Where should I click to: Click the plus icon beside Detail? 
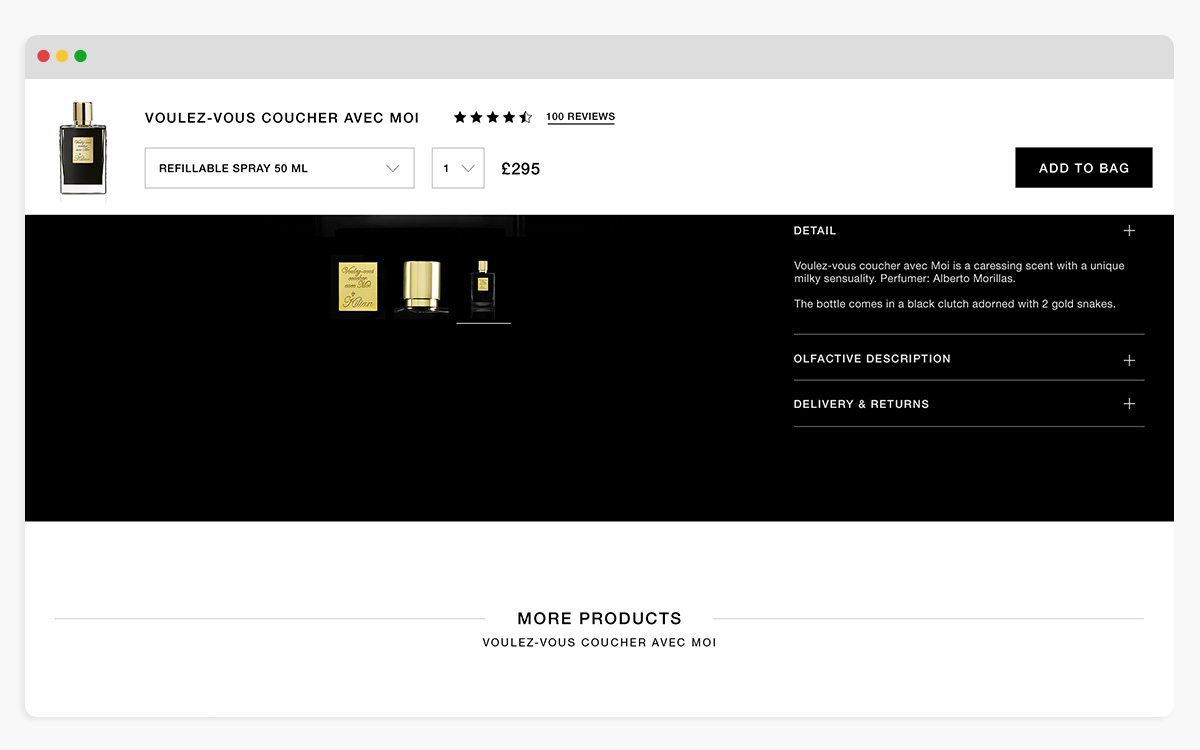click(1129, 231)
